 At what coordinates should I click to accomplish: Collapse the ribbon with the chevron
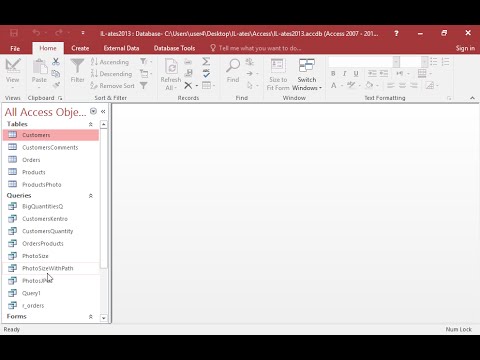pyautogui.click(x=472, y=98)
